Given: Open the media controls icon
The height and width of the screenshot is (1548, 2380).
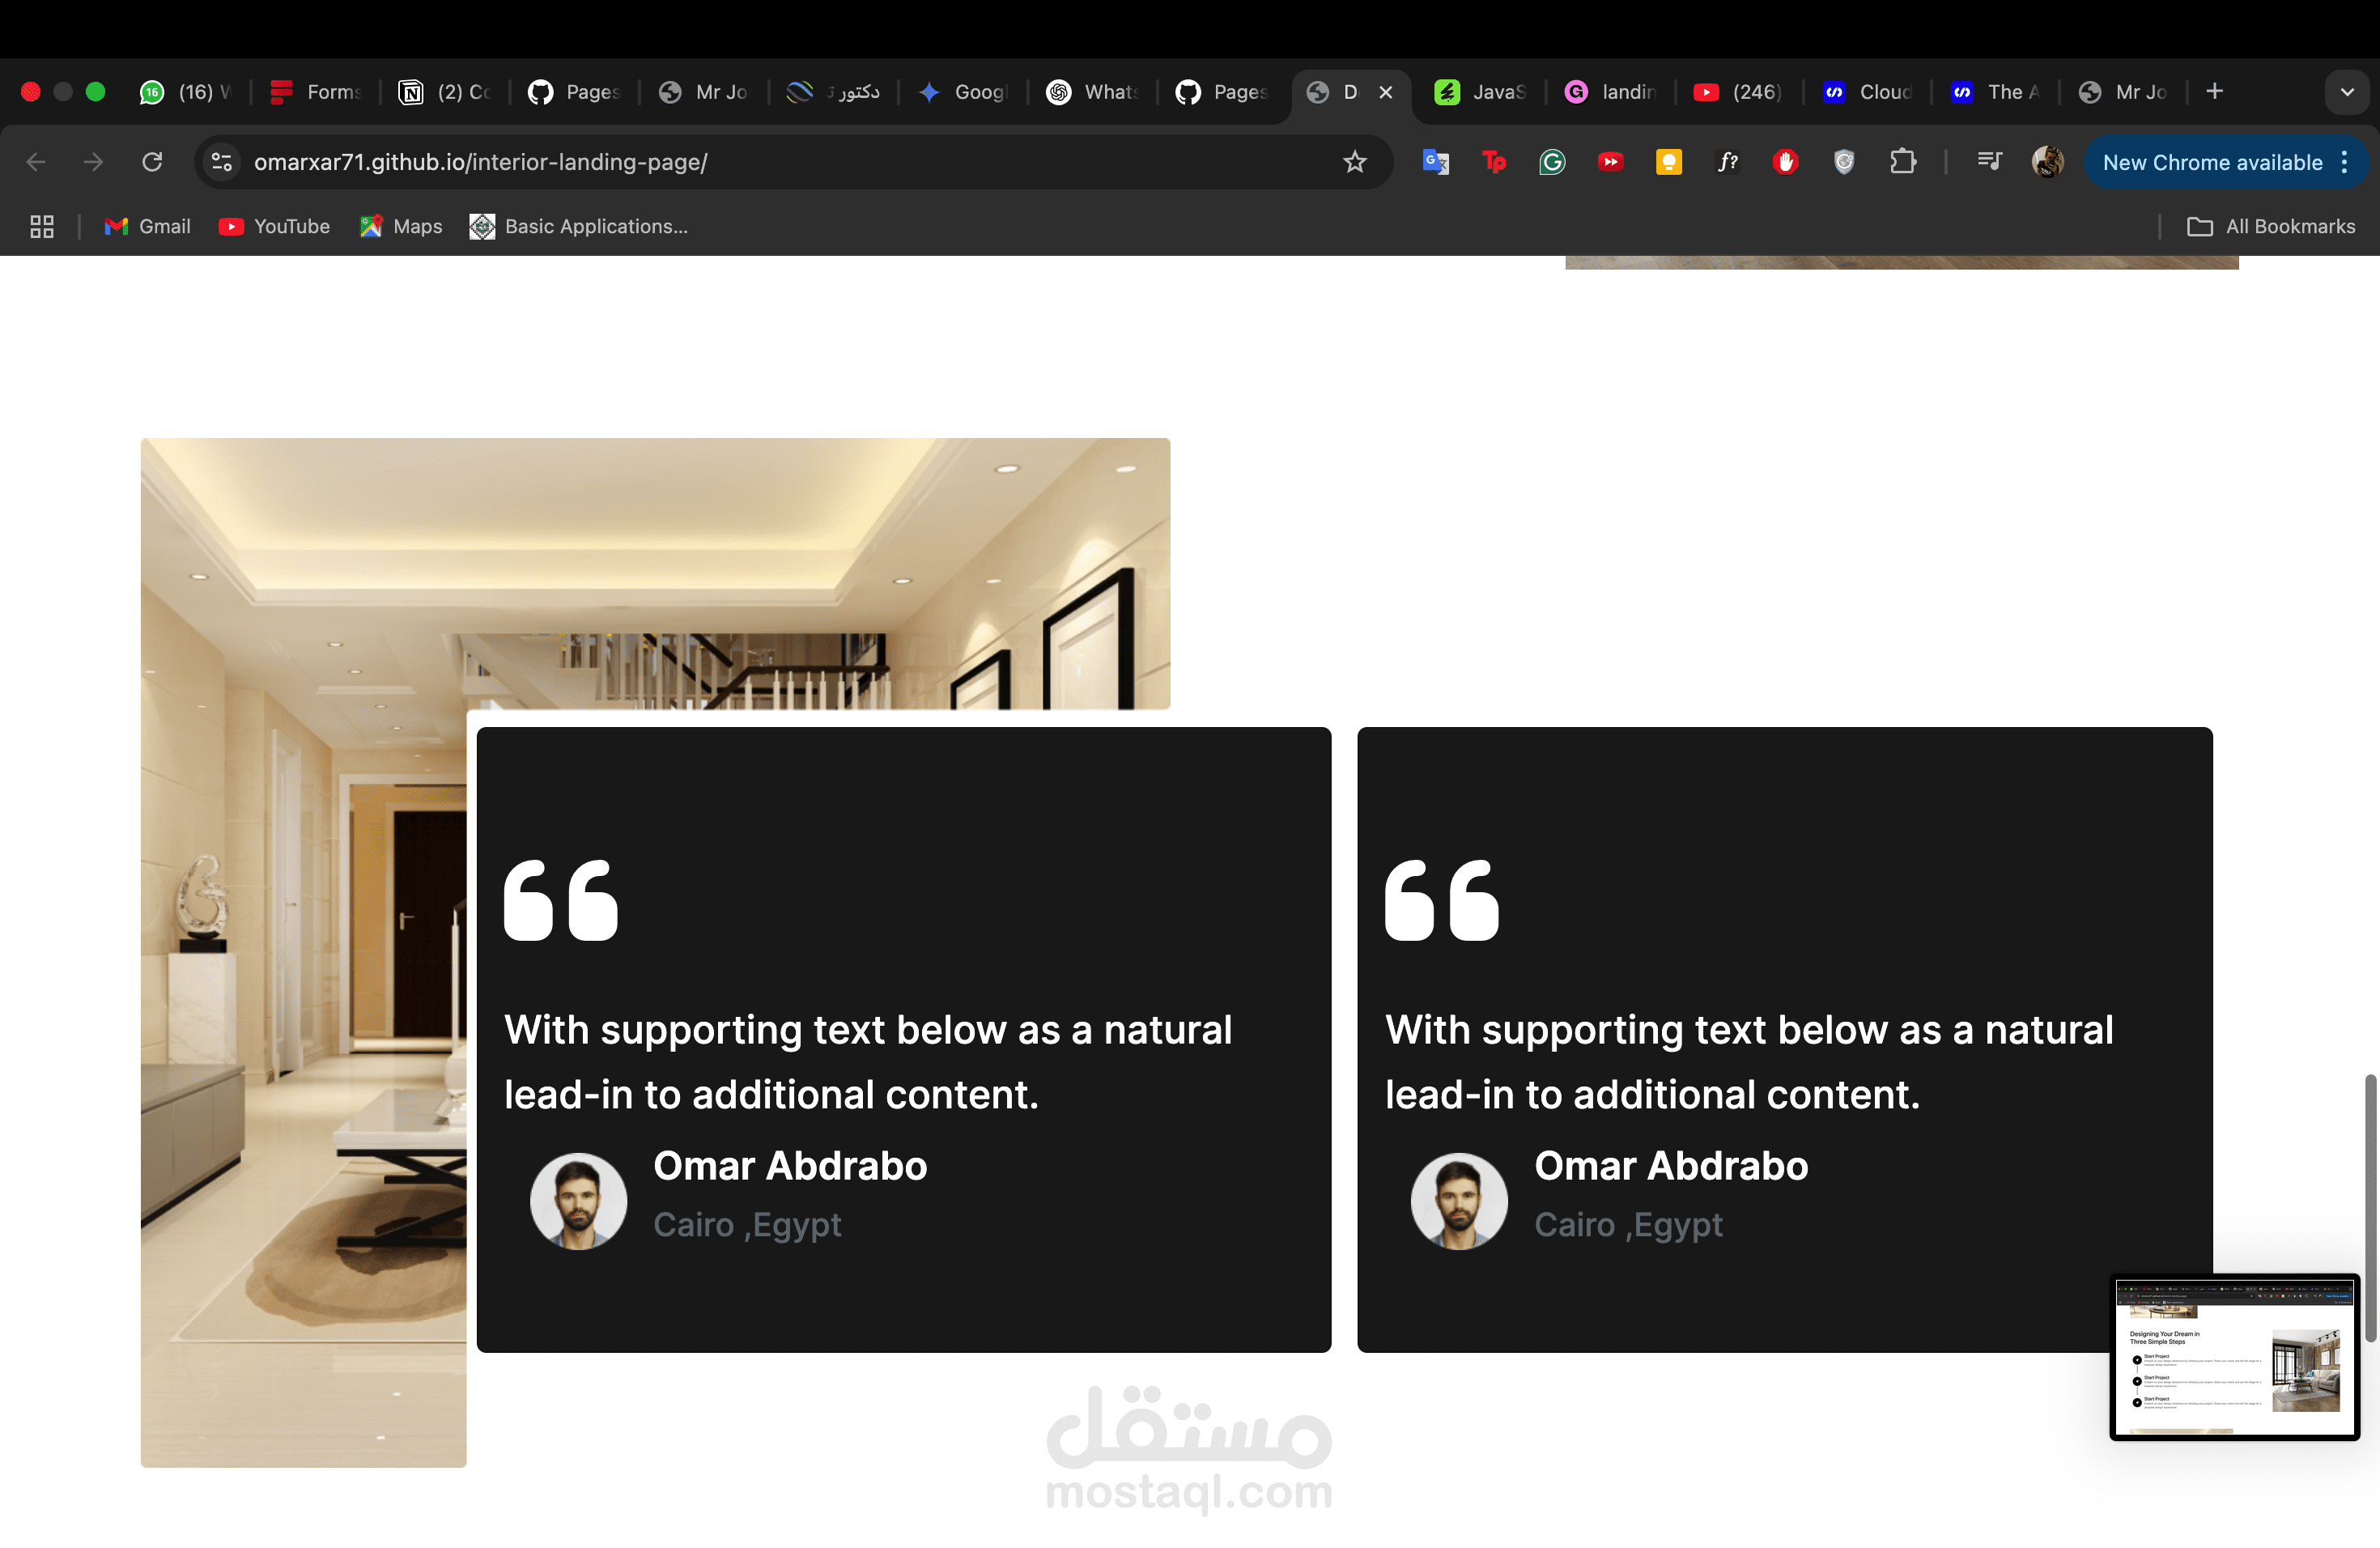Looking at the screenshot, I should point(1989,161).
